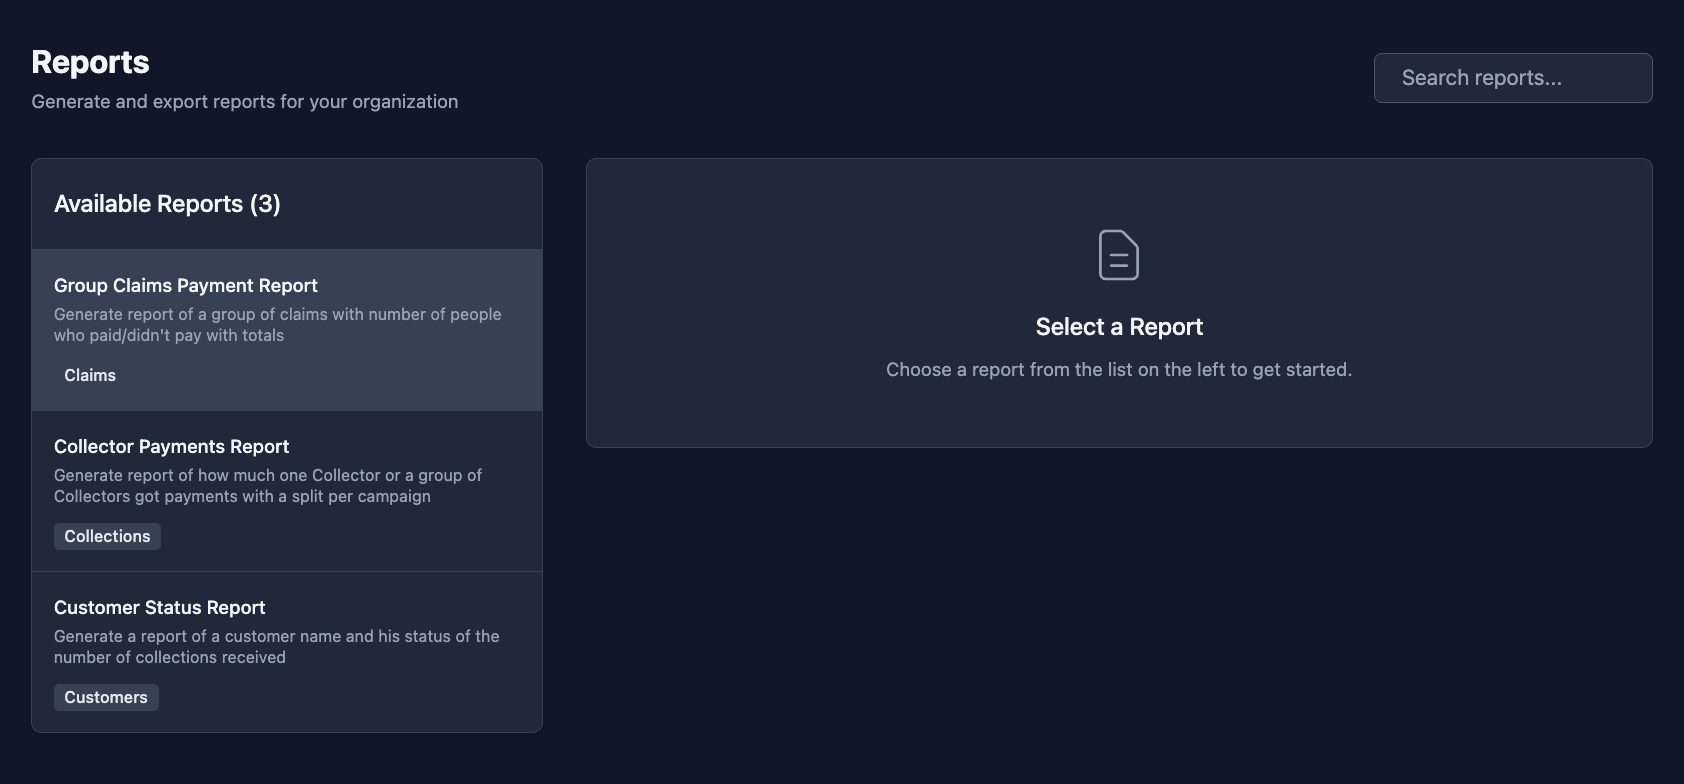Click 'who paid/didn't pay with totals' line
1684x784 pixels.
(169, 336)
